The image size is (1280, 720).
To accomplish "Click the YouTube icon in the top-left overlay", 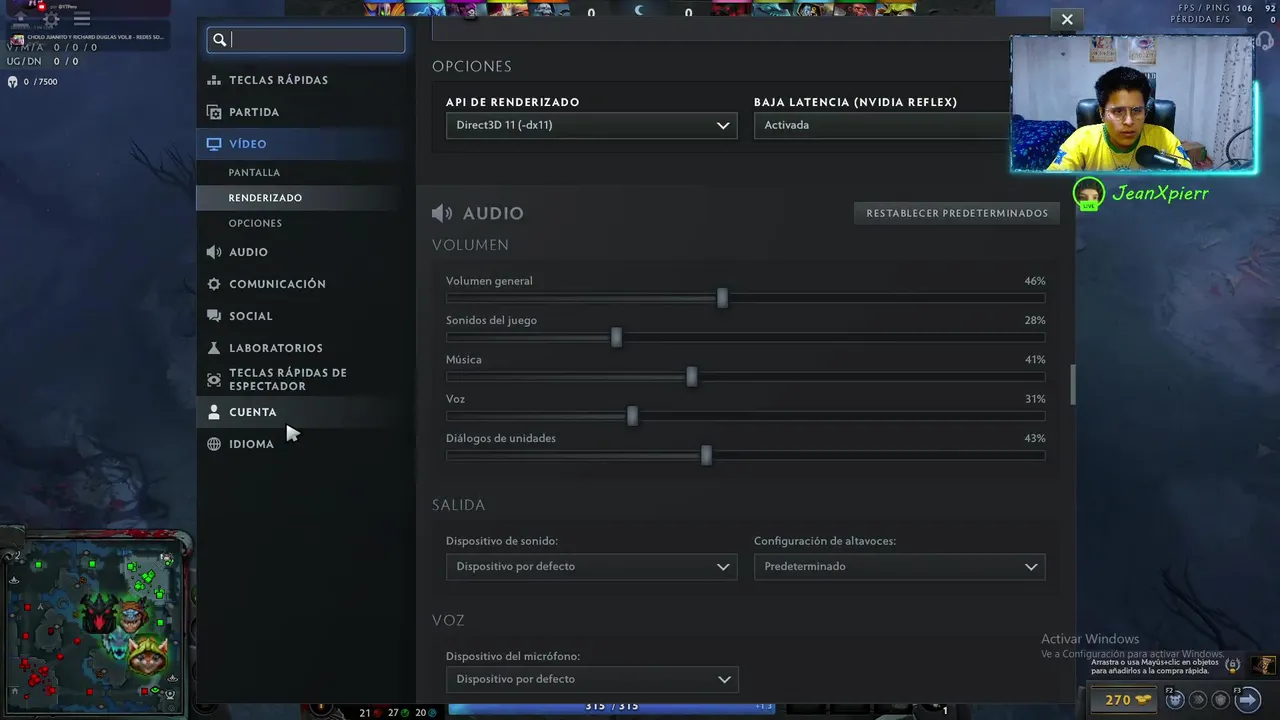I will (42, 6).
